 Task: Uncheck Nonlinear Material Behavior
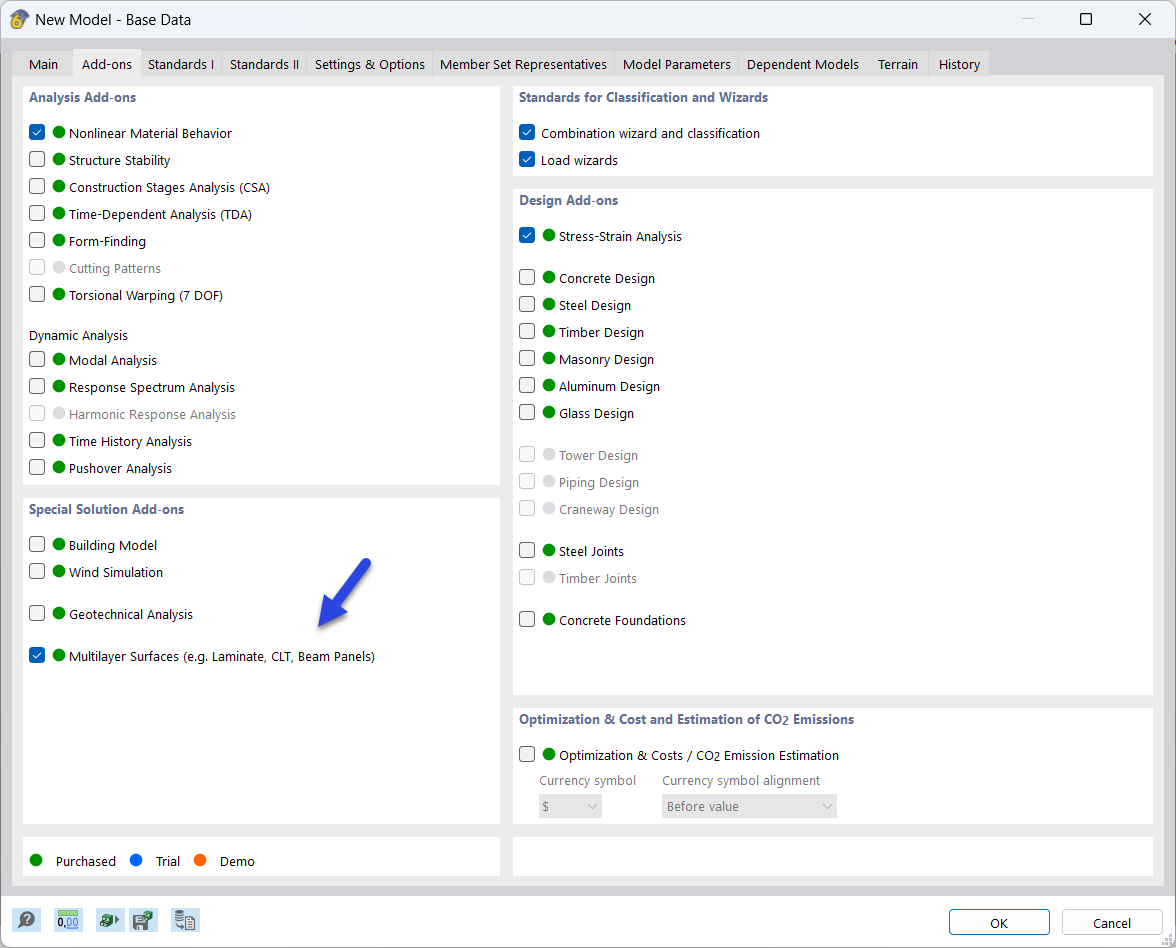37,131
